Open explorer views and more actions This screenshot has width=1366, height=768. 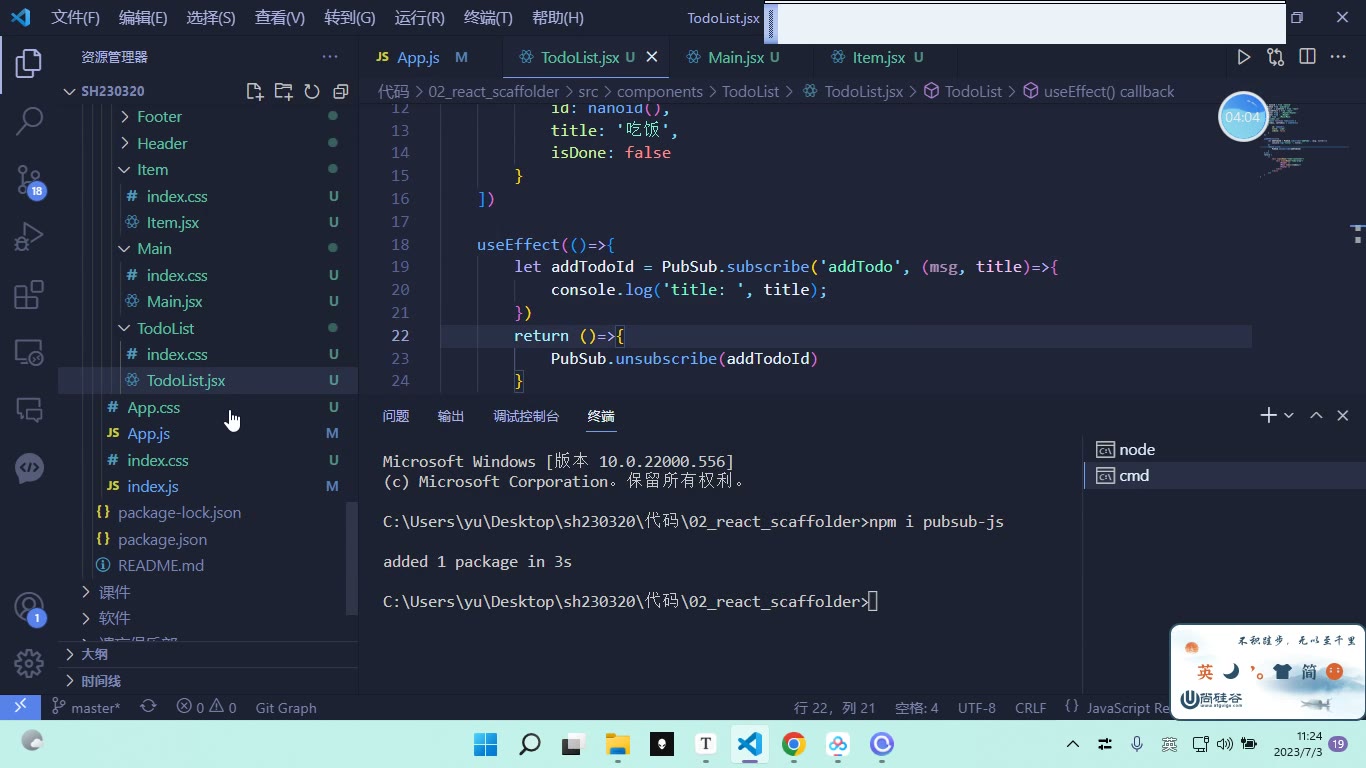330,57
